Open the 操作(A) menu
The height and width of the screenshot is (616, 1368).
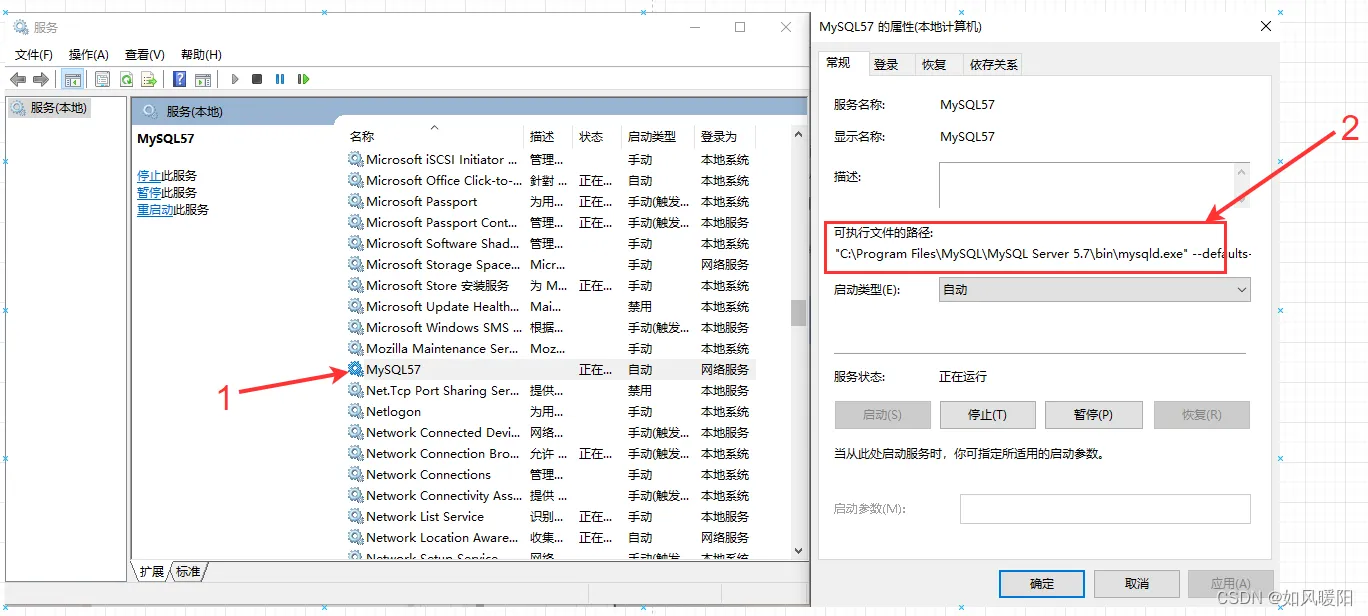click(x=89, y=54)
